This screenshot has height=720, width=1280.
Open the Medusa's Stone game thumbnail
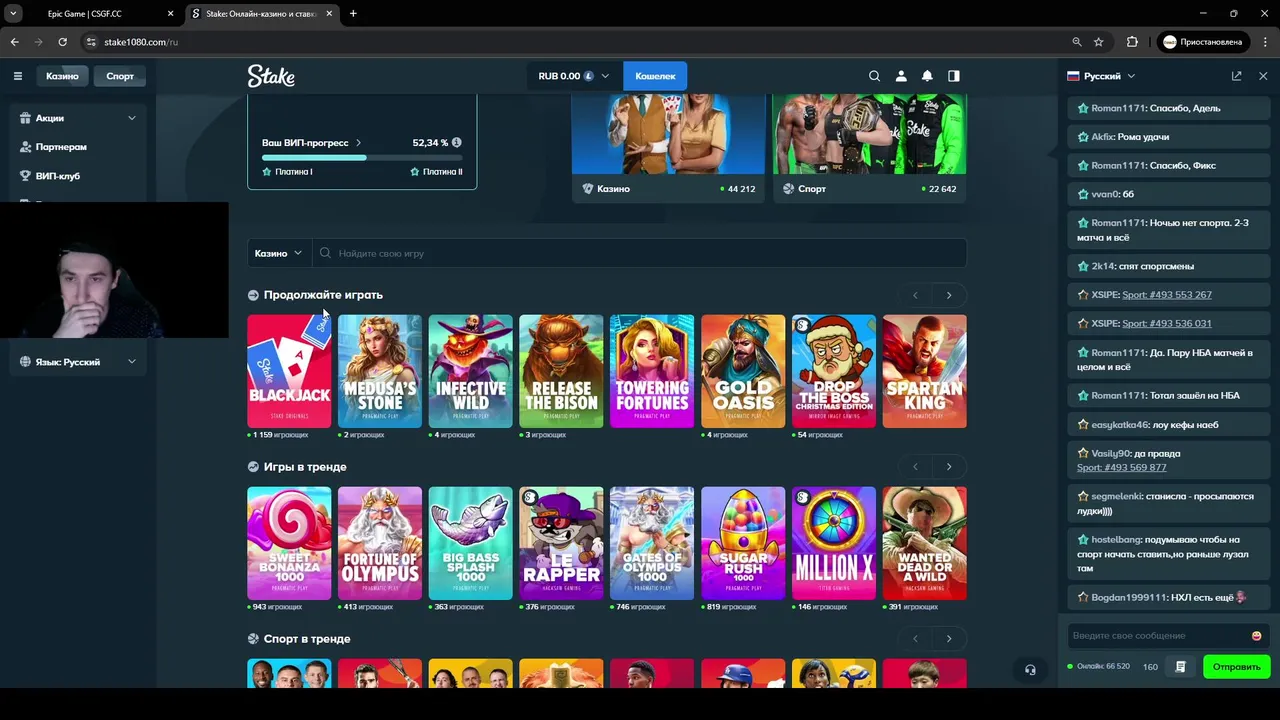(380, 371)
